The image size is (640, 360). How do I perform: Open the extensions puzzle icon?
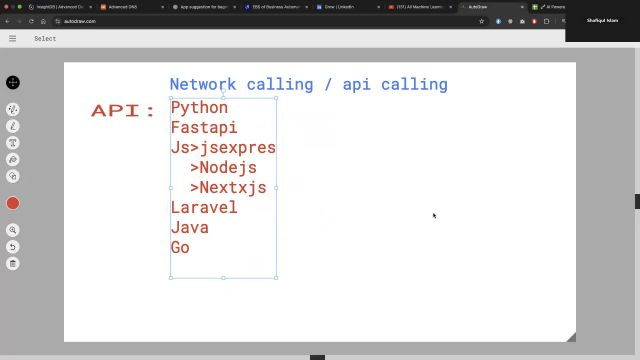click(547, 21)
